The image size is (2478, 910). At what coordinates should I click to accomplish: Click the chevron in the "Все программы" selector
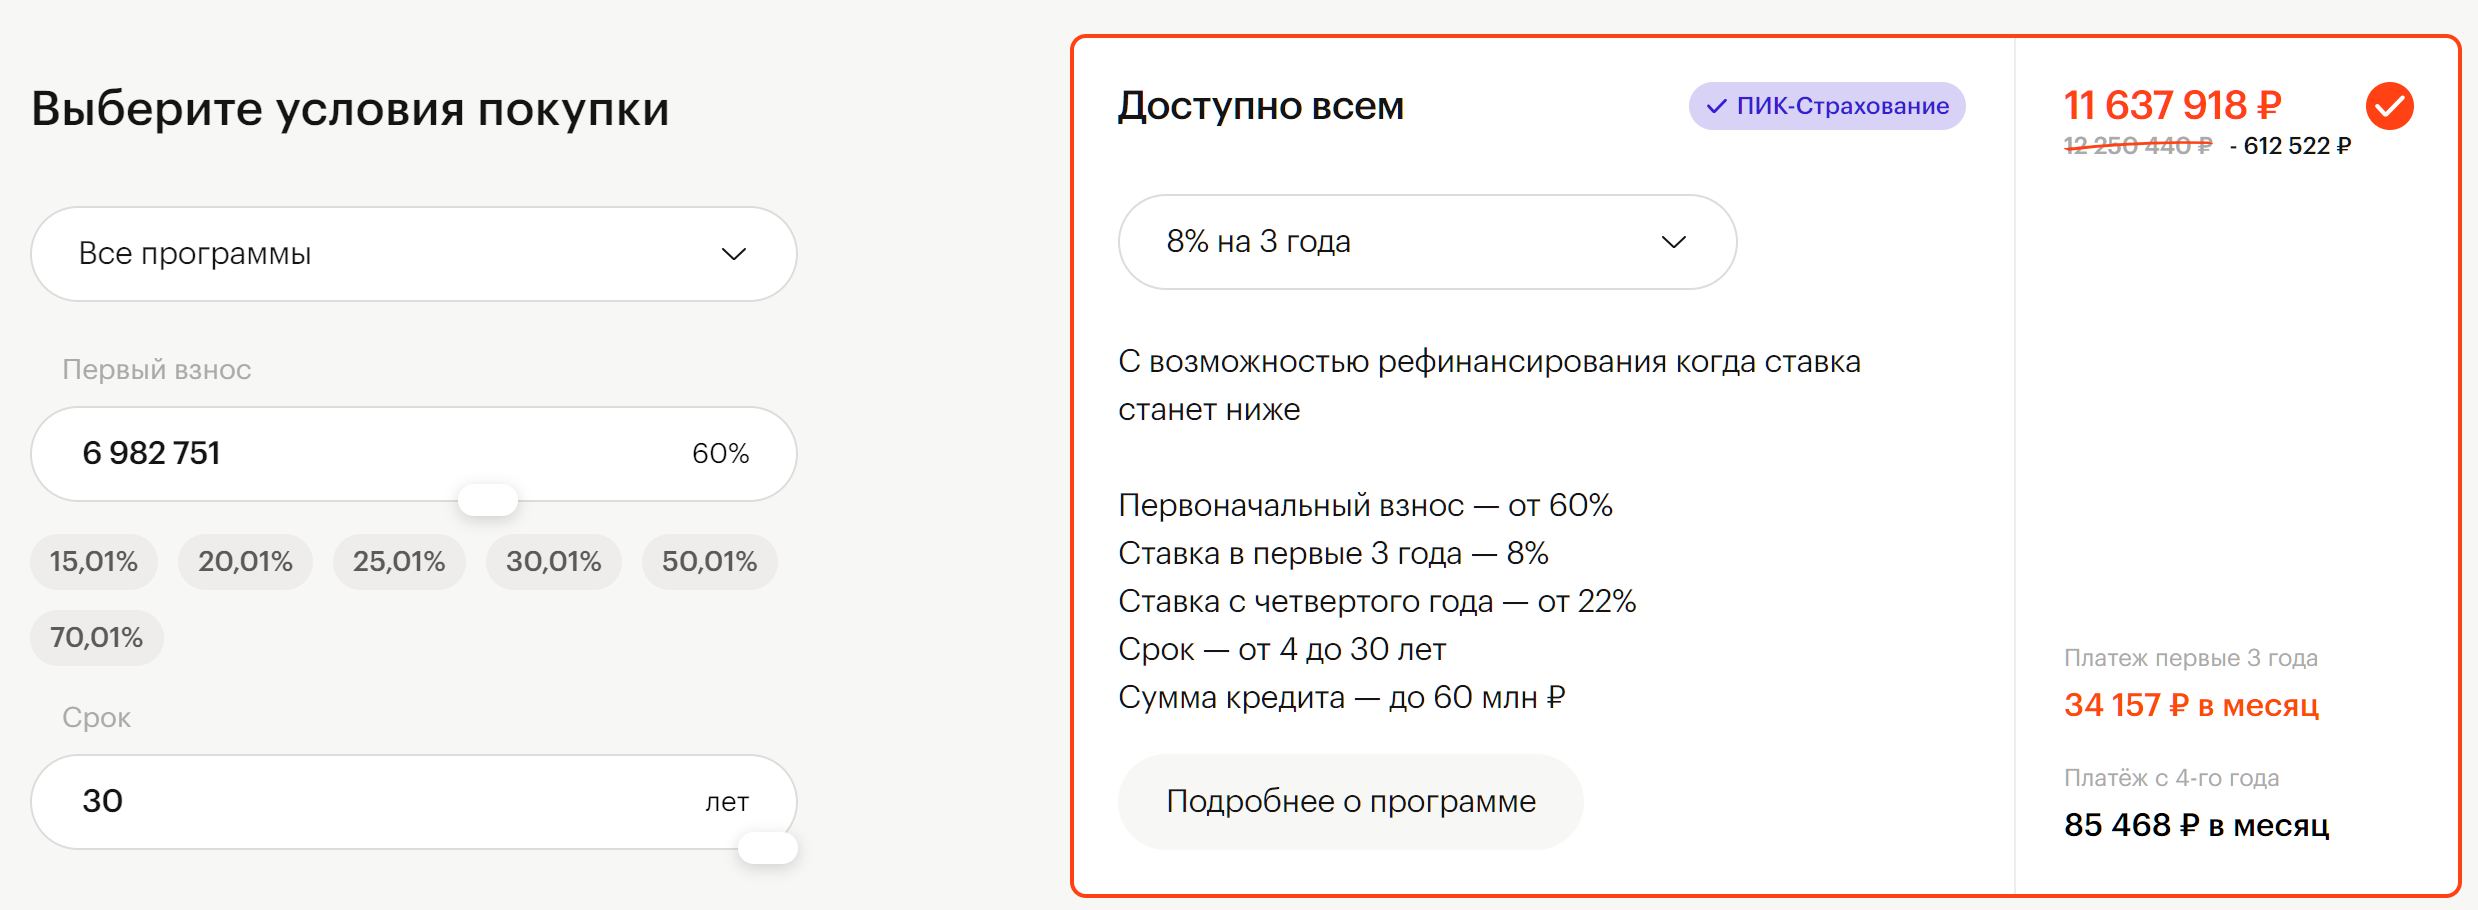tap(734, 254)
